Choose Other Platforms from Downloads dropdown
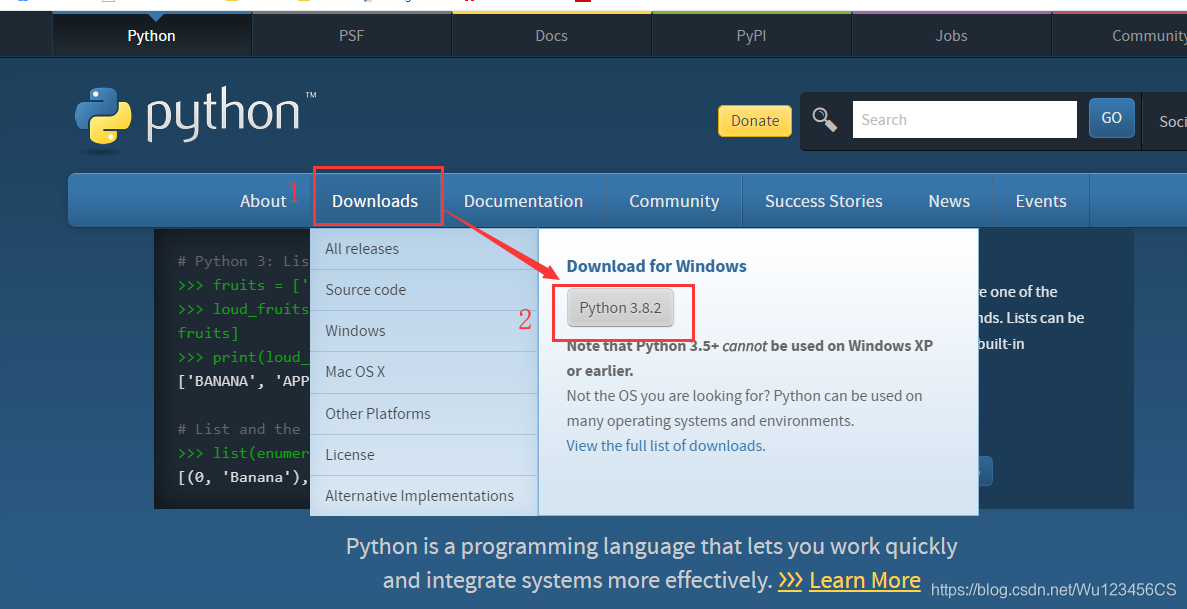1187x609 pixels. tap(424, 414)
